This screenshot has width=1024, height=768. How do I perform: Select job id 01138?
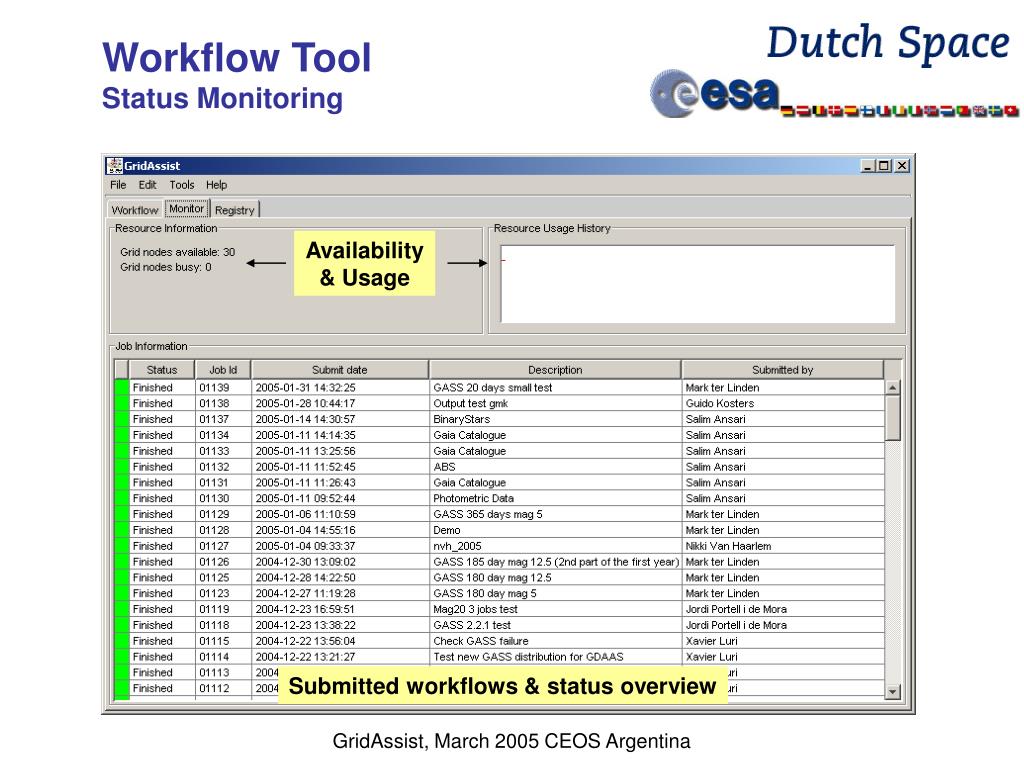click(x=223, y=404)
